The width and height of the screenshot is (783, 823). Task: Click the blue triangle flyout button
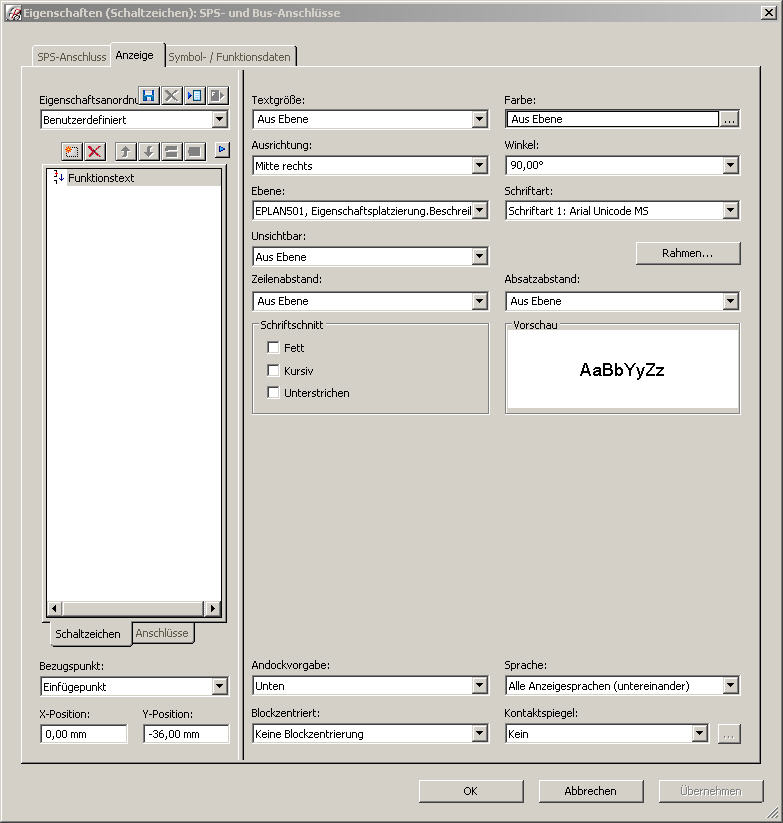pos(222,150)
